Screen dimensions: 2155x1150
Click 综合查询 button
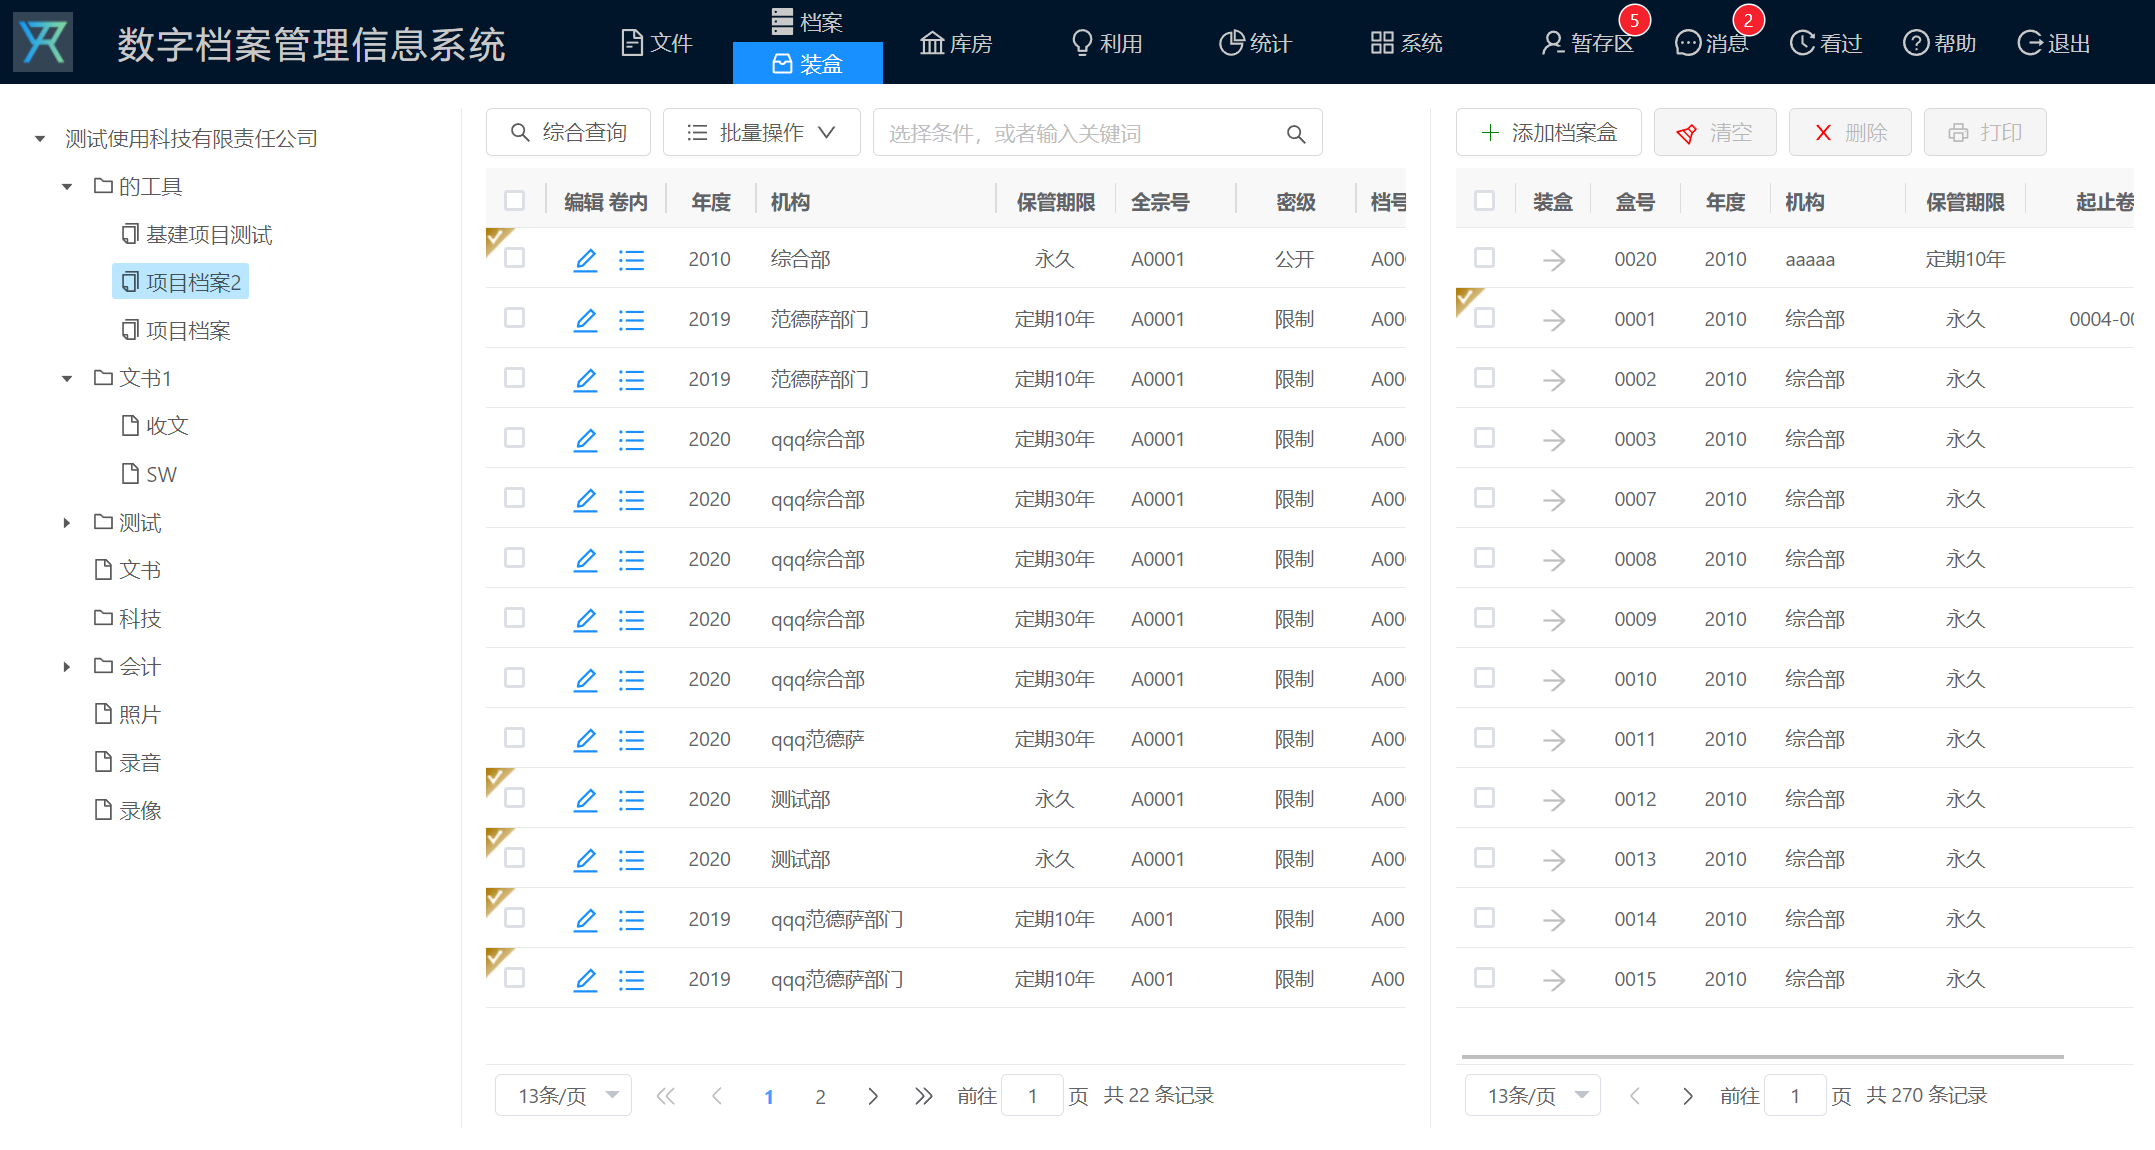point(568,133)
